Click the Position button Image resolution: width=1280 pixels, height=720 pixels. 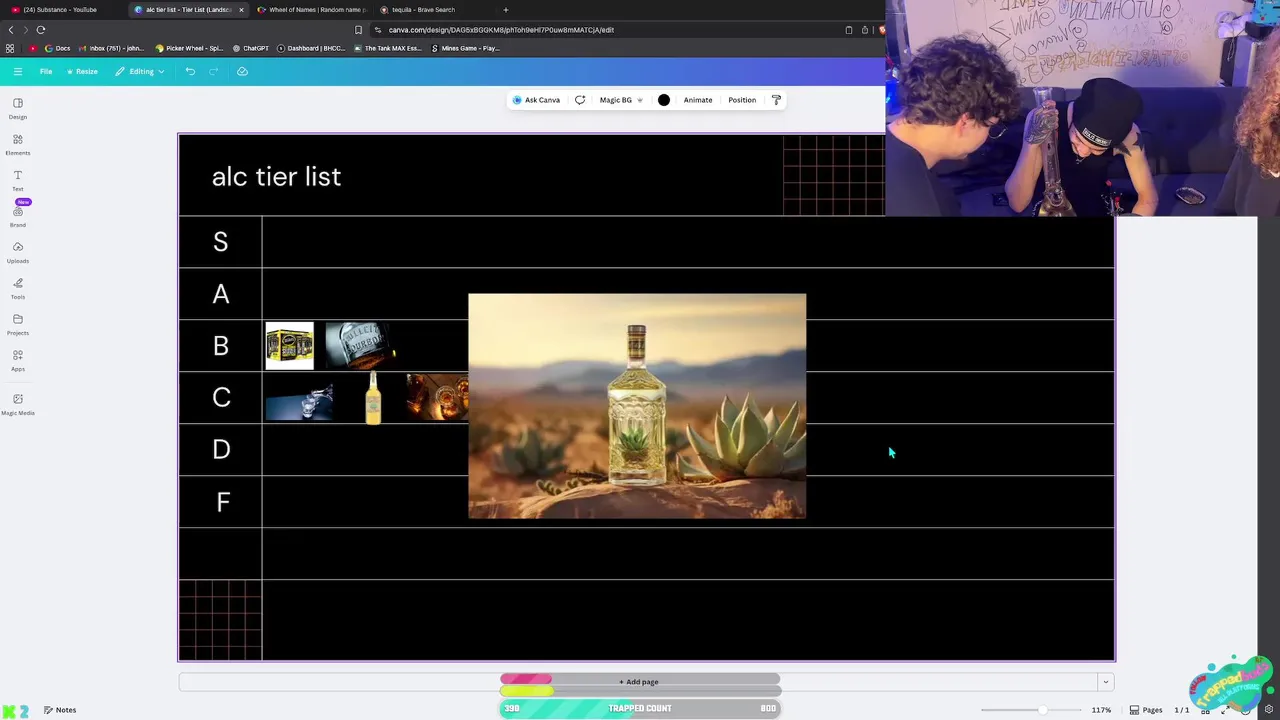point(742,100)
